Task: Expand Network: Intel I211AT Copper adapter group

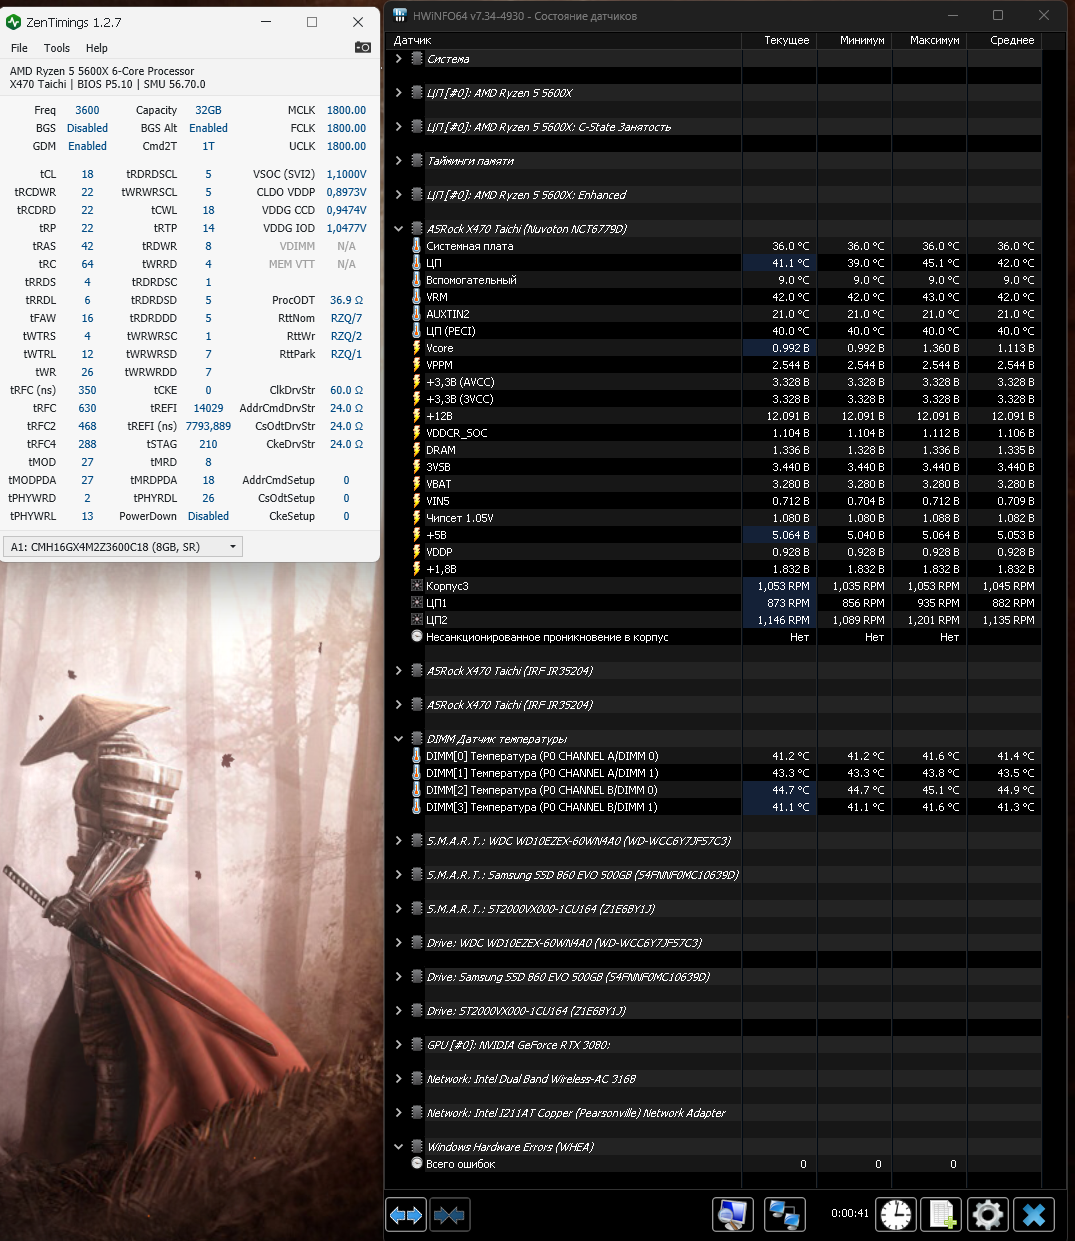Action: pyautogui.click(x=398, y=1113)
